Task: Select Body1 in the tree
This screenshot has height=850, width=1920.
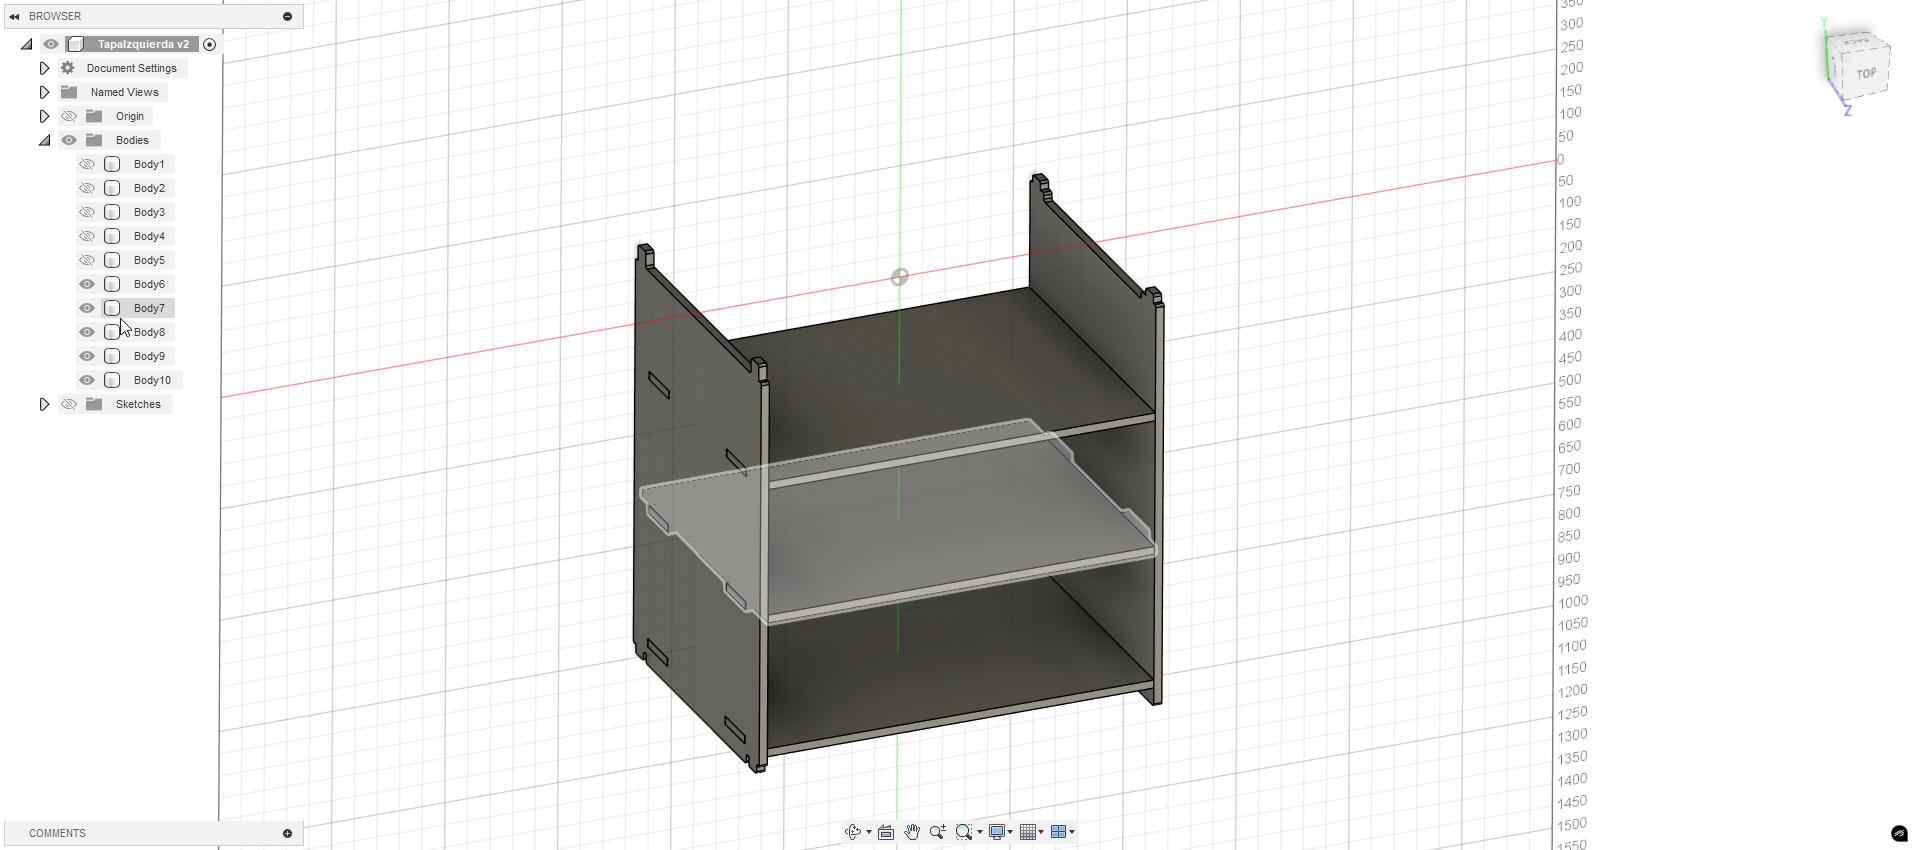Action: point(149,164)
